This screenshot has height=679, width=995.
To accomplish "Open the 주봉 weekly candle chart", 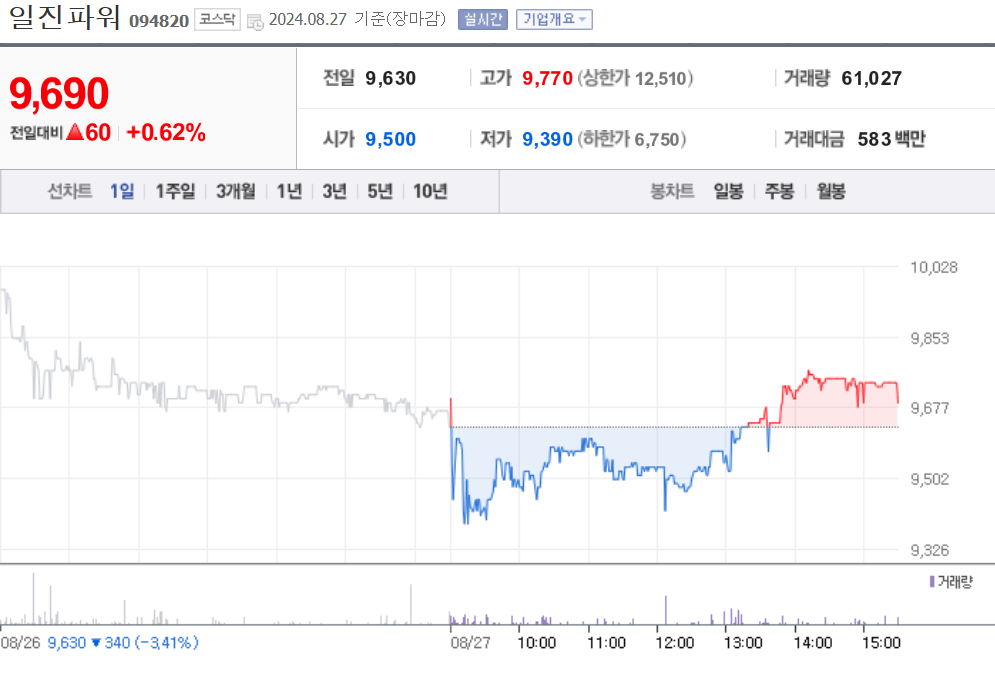I will click(779, 191).
